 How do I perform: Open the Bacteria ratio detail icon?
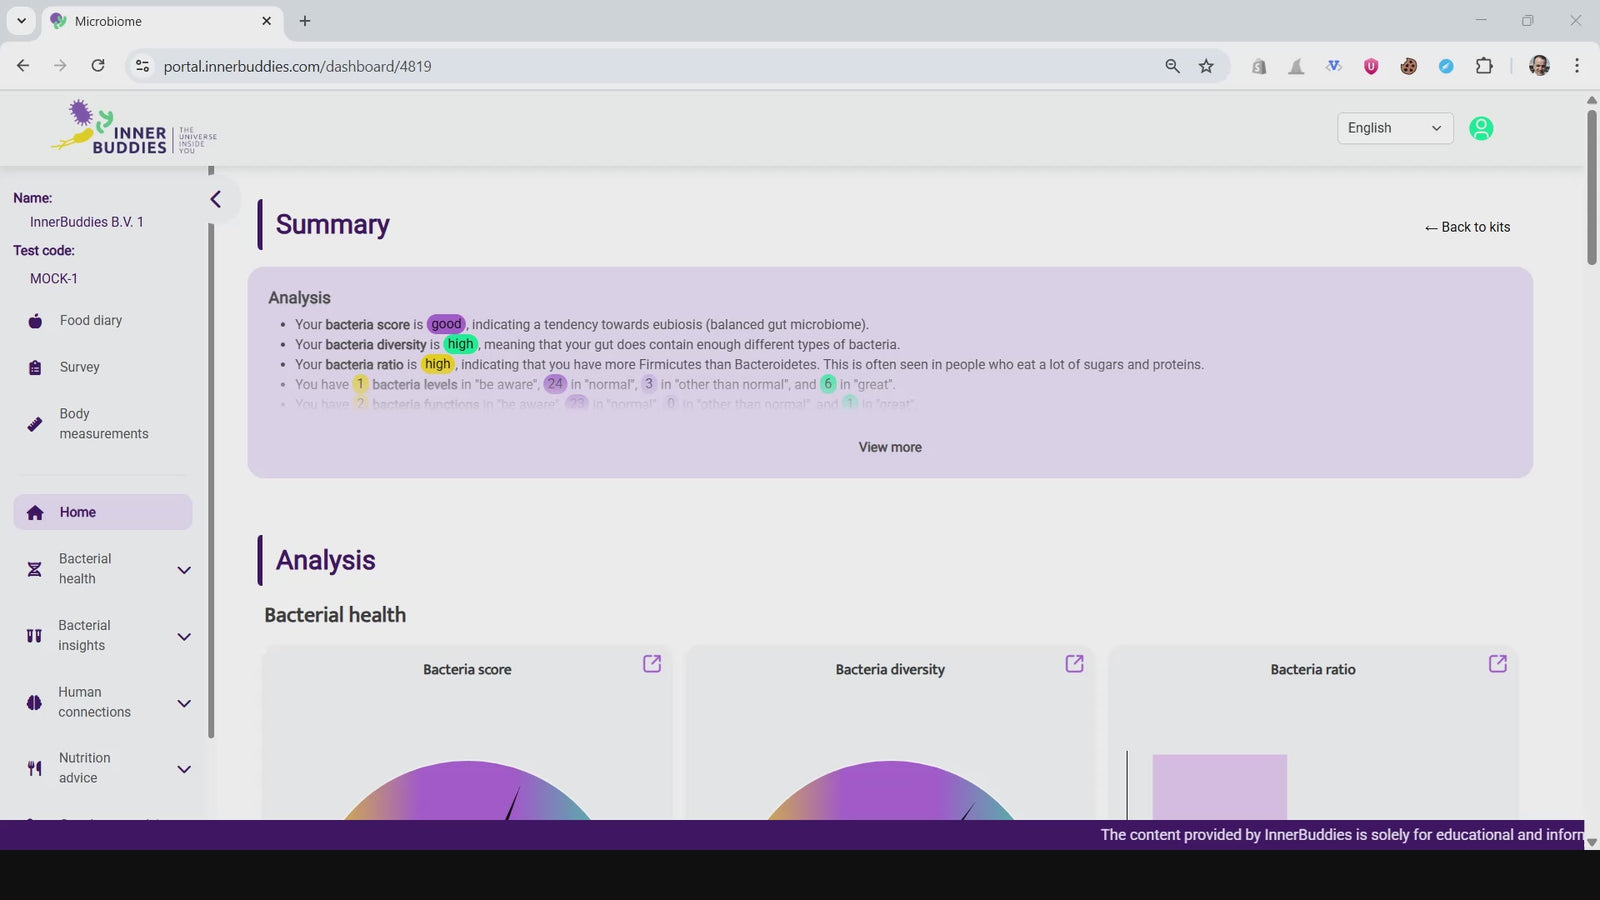1498,664
